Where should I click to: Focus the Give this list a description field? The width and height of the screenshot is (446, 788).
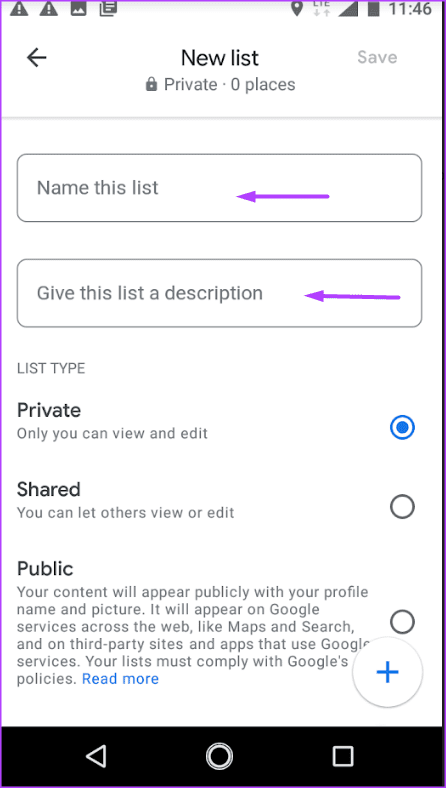(x=219, y=293)
